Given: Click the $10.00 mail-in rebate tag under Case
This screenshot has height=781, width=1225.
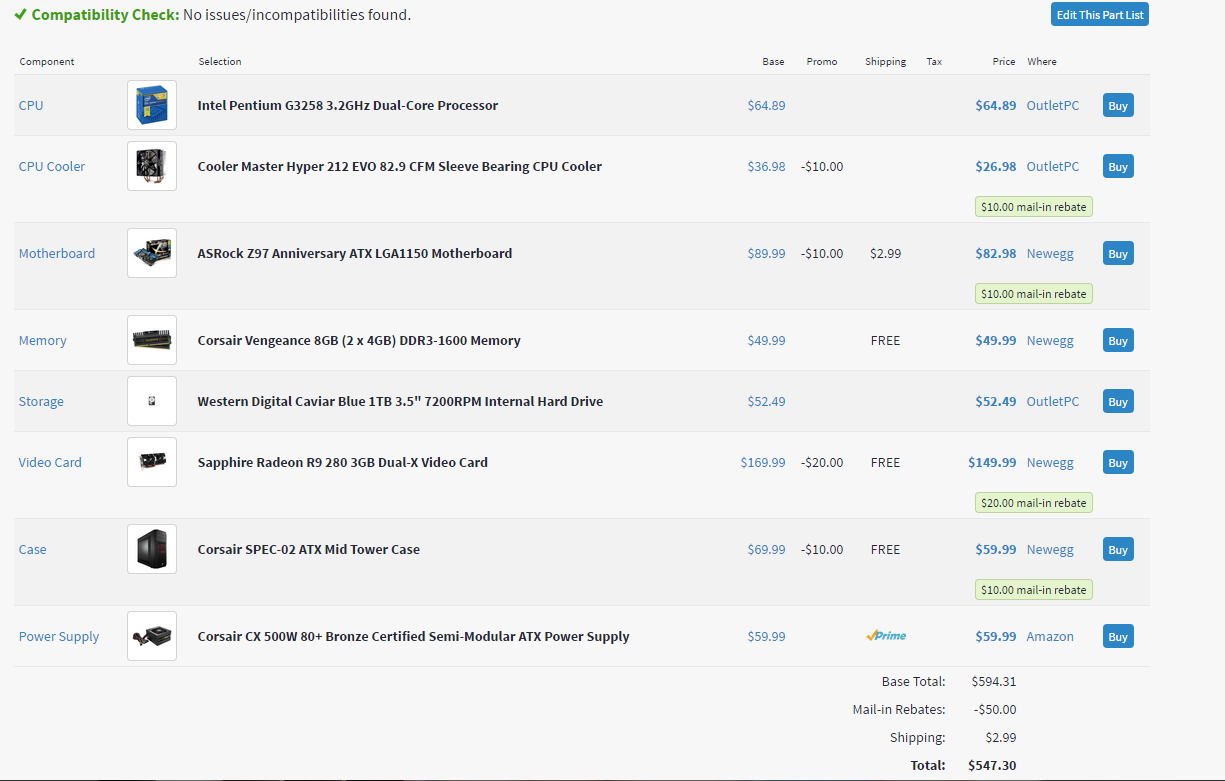Looking at the screenshot, I should pyautogui.click(x=1034, y=590).
